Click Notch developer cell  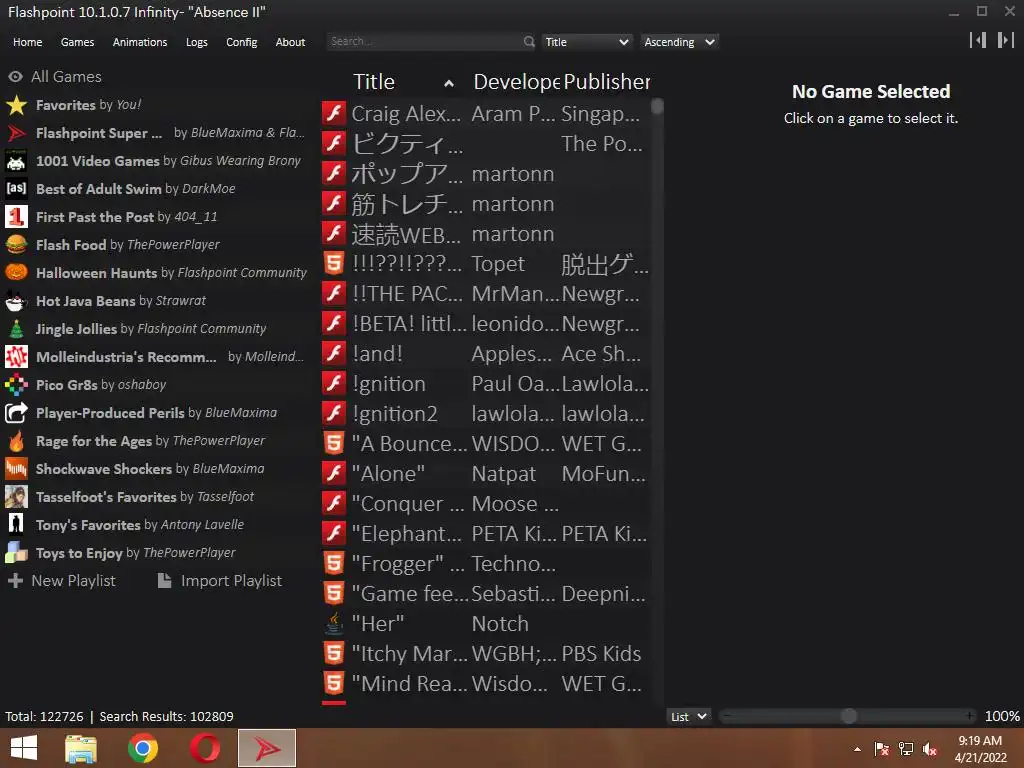click(500, 624)
